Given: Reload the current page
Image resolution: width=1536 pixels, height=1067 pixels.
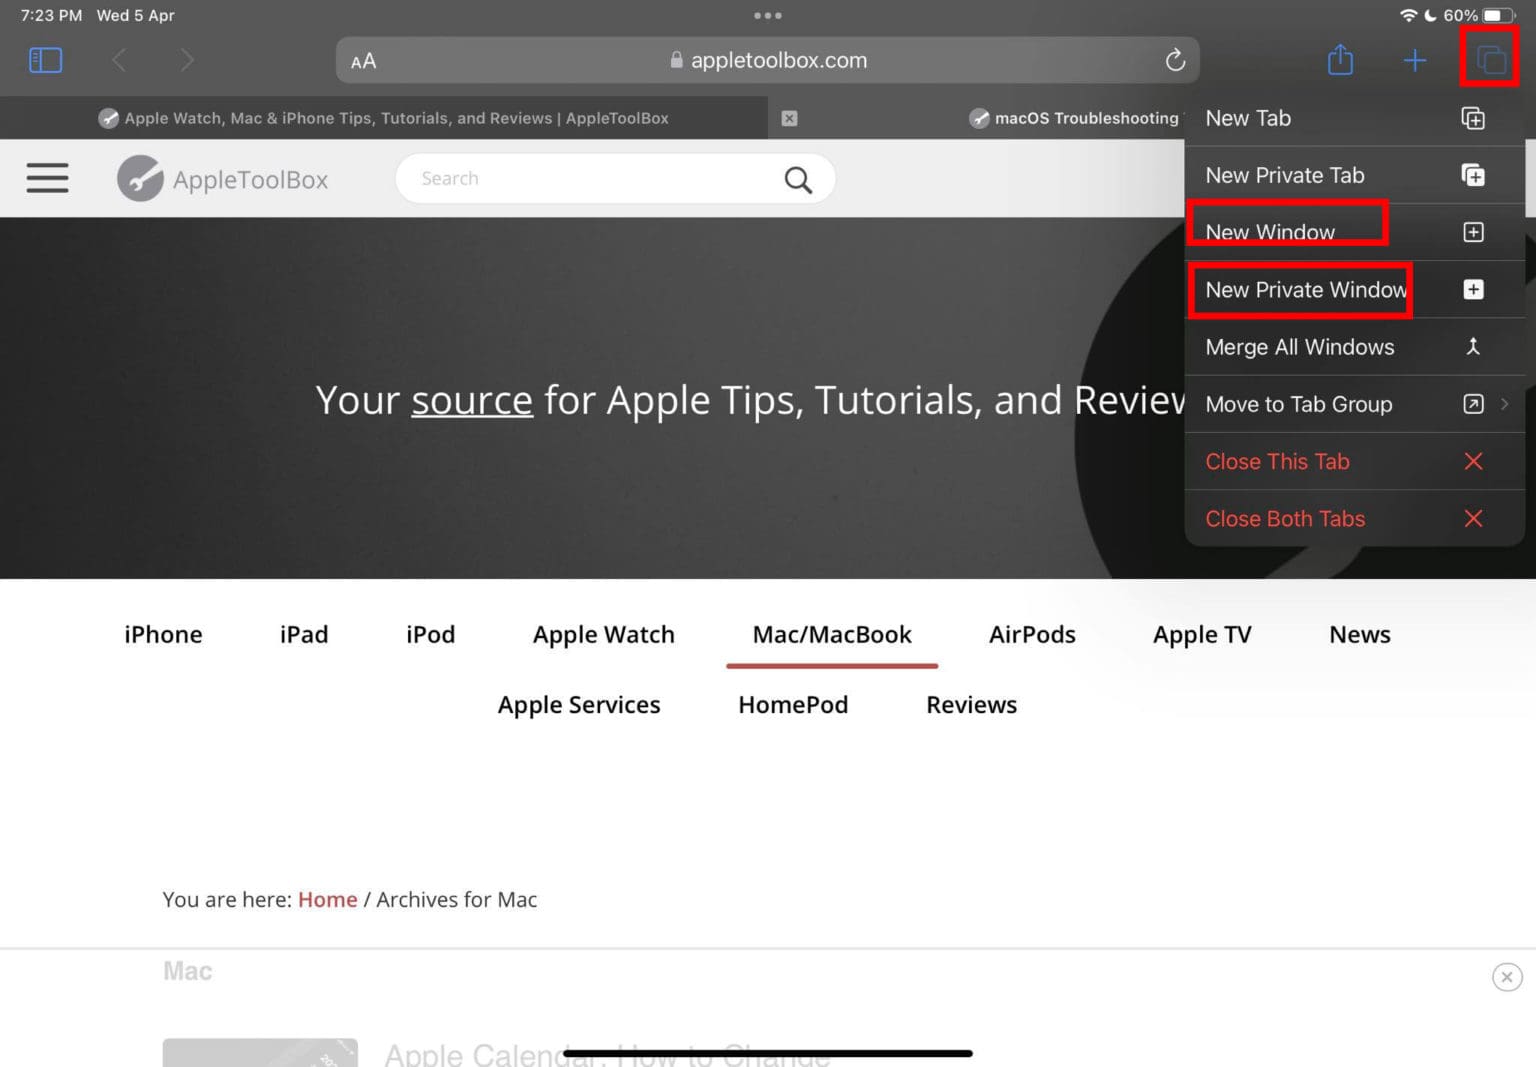Looking at the screenshot, I should [x=1176, y=60].
